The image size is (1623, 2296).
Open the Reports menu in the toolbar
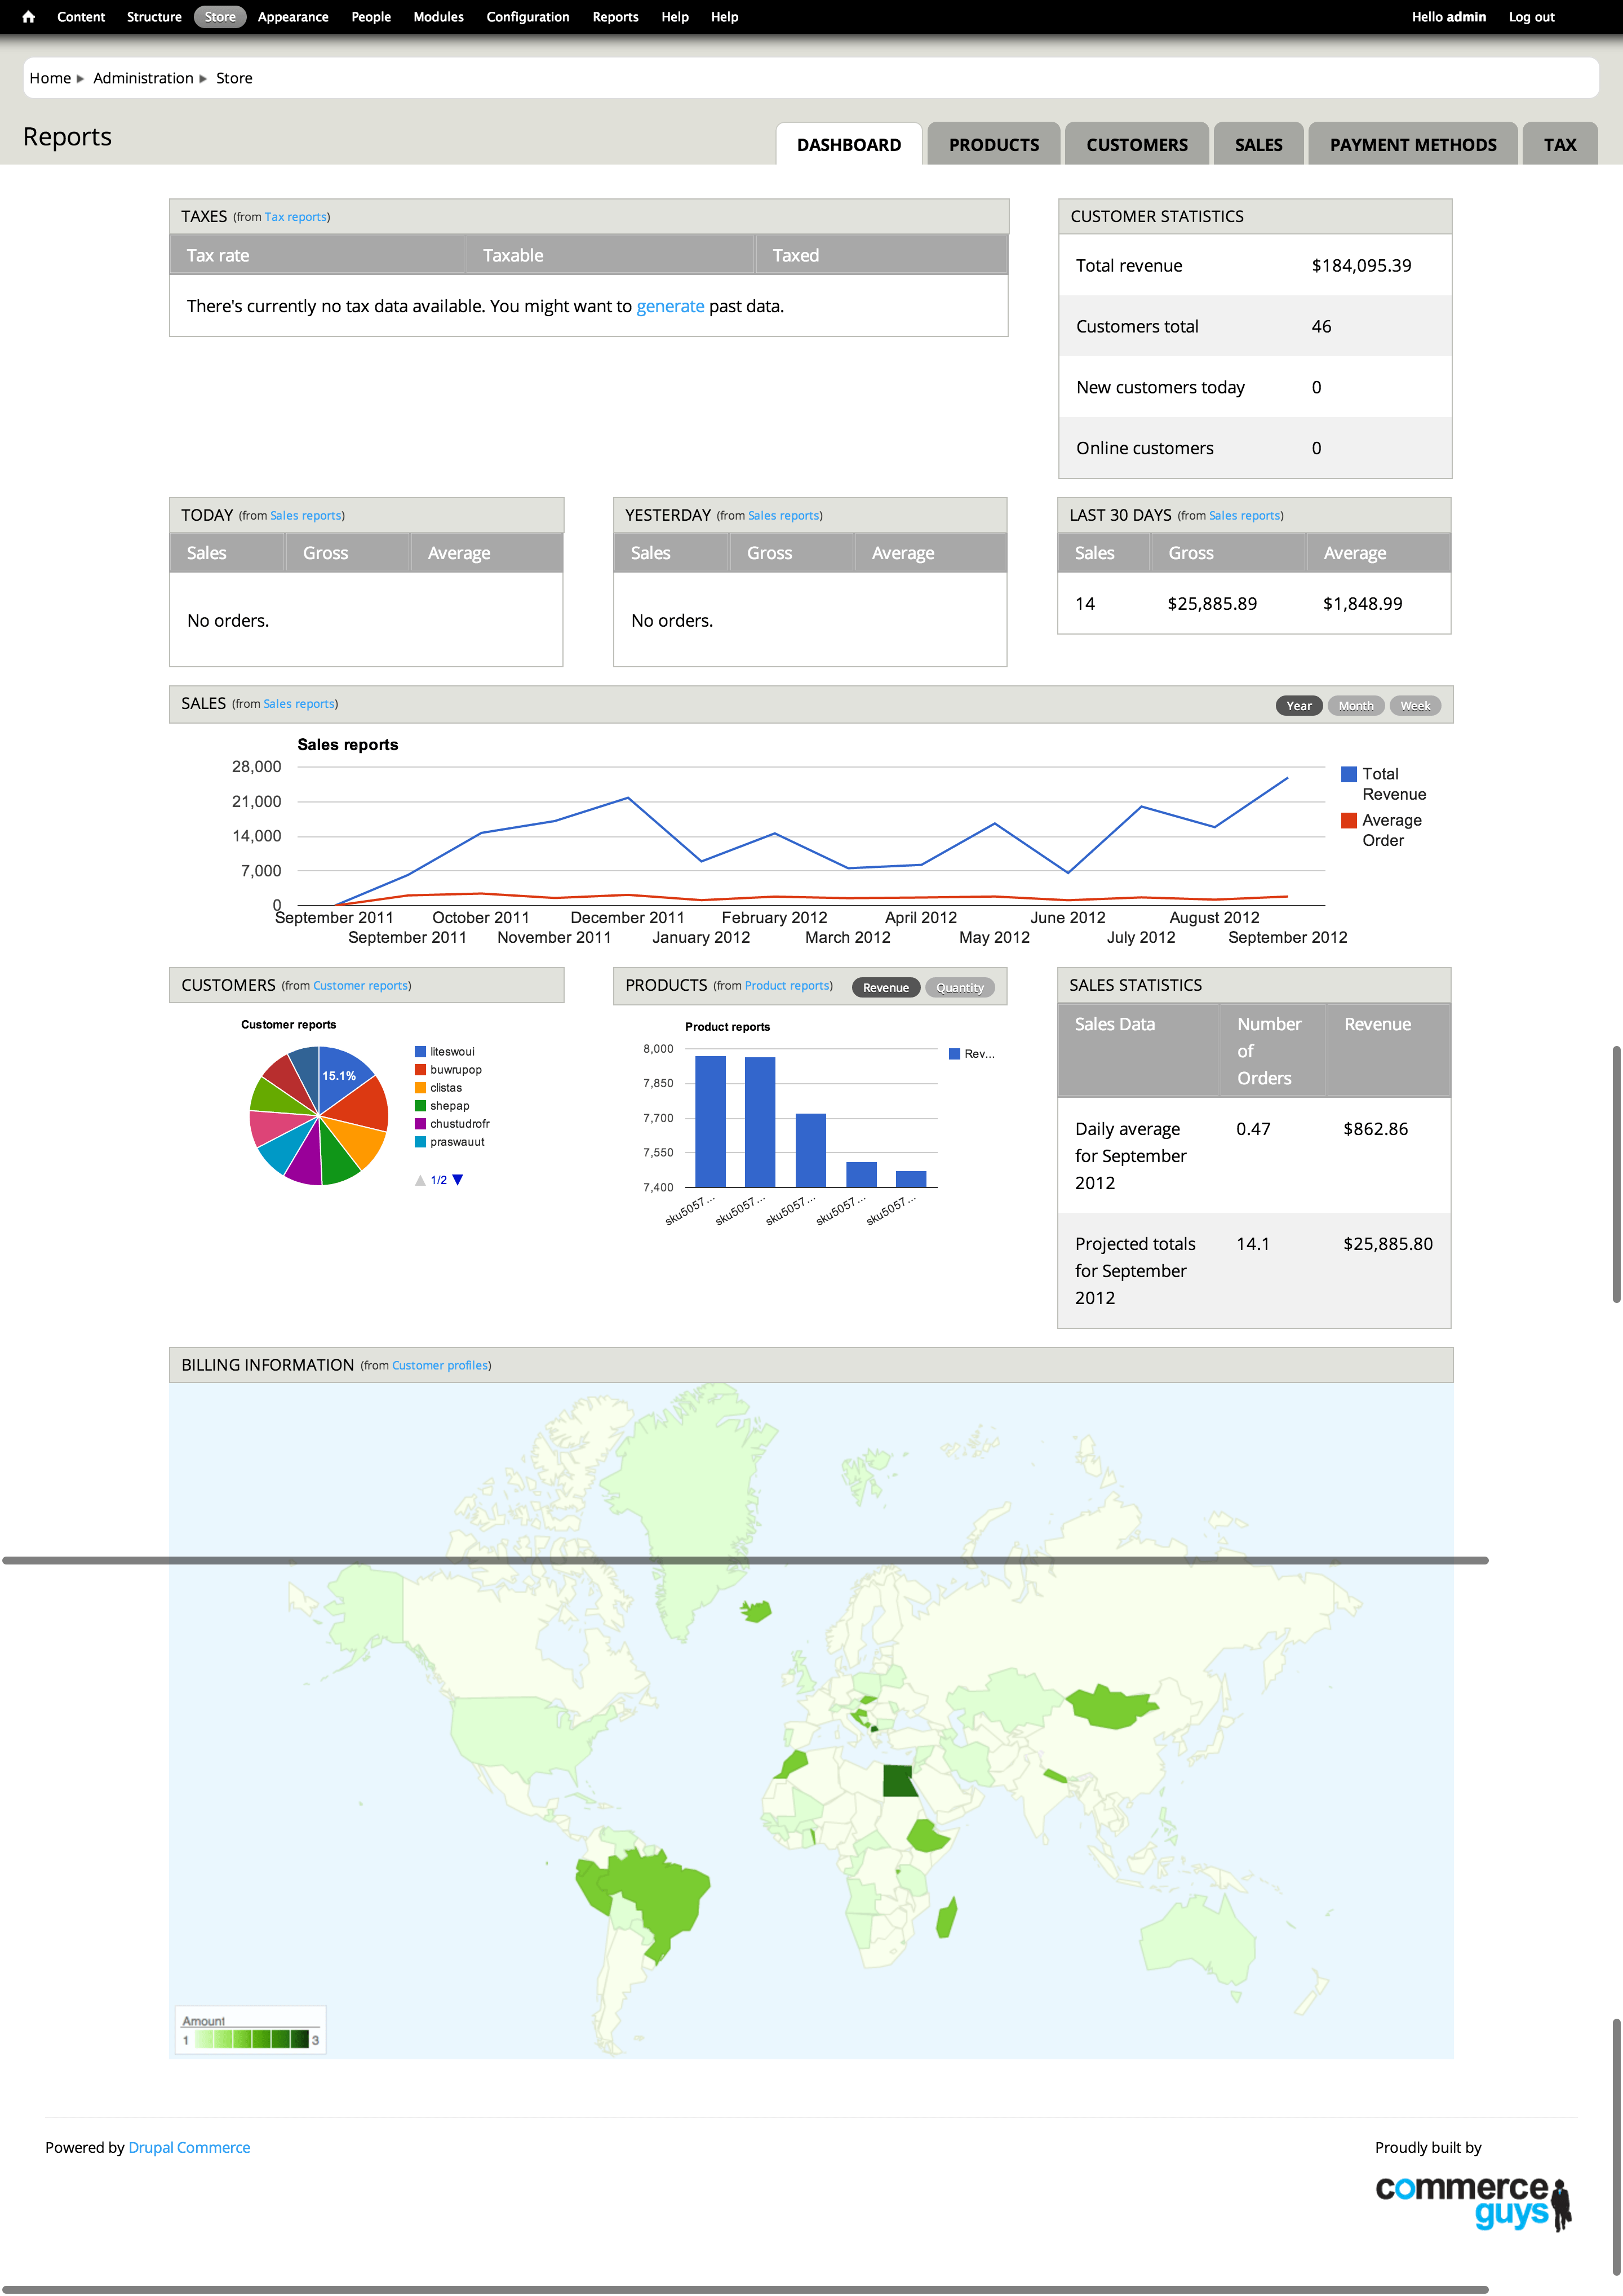click(615, 17)
